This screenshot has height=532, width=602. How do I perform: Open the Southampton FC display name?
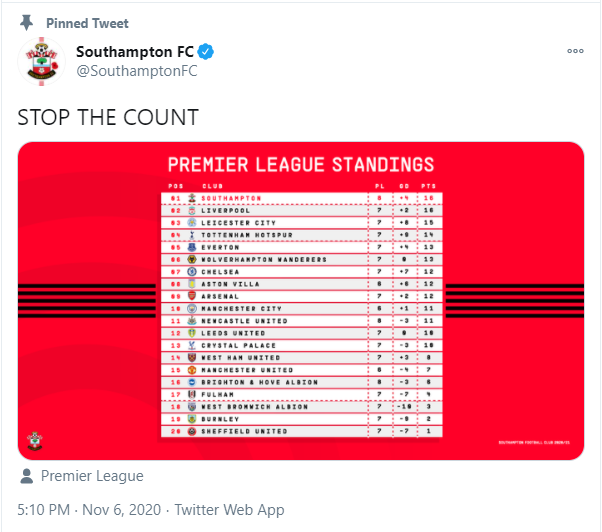coord(135,52)
